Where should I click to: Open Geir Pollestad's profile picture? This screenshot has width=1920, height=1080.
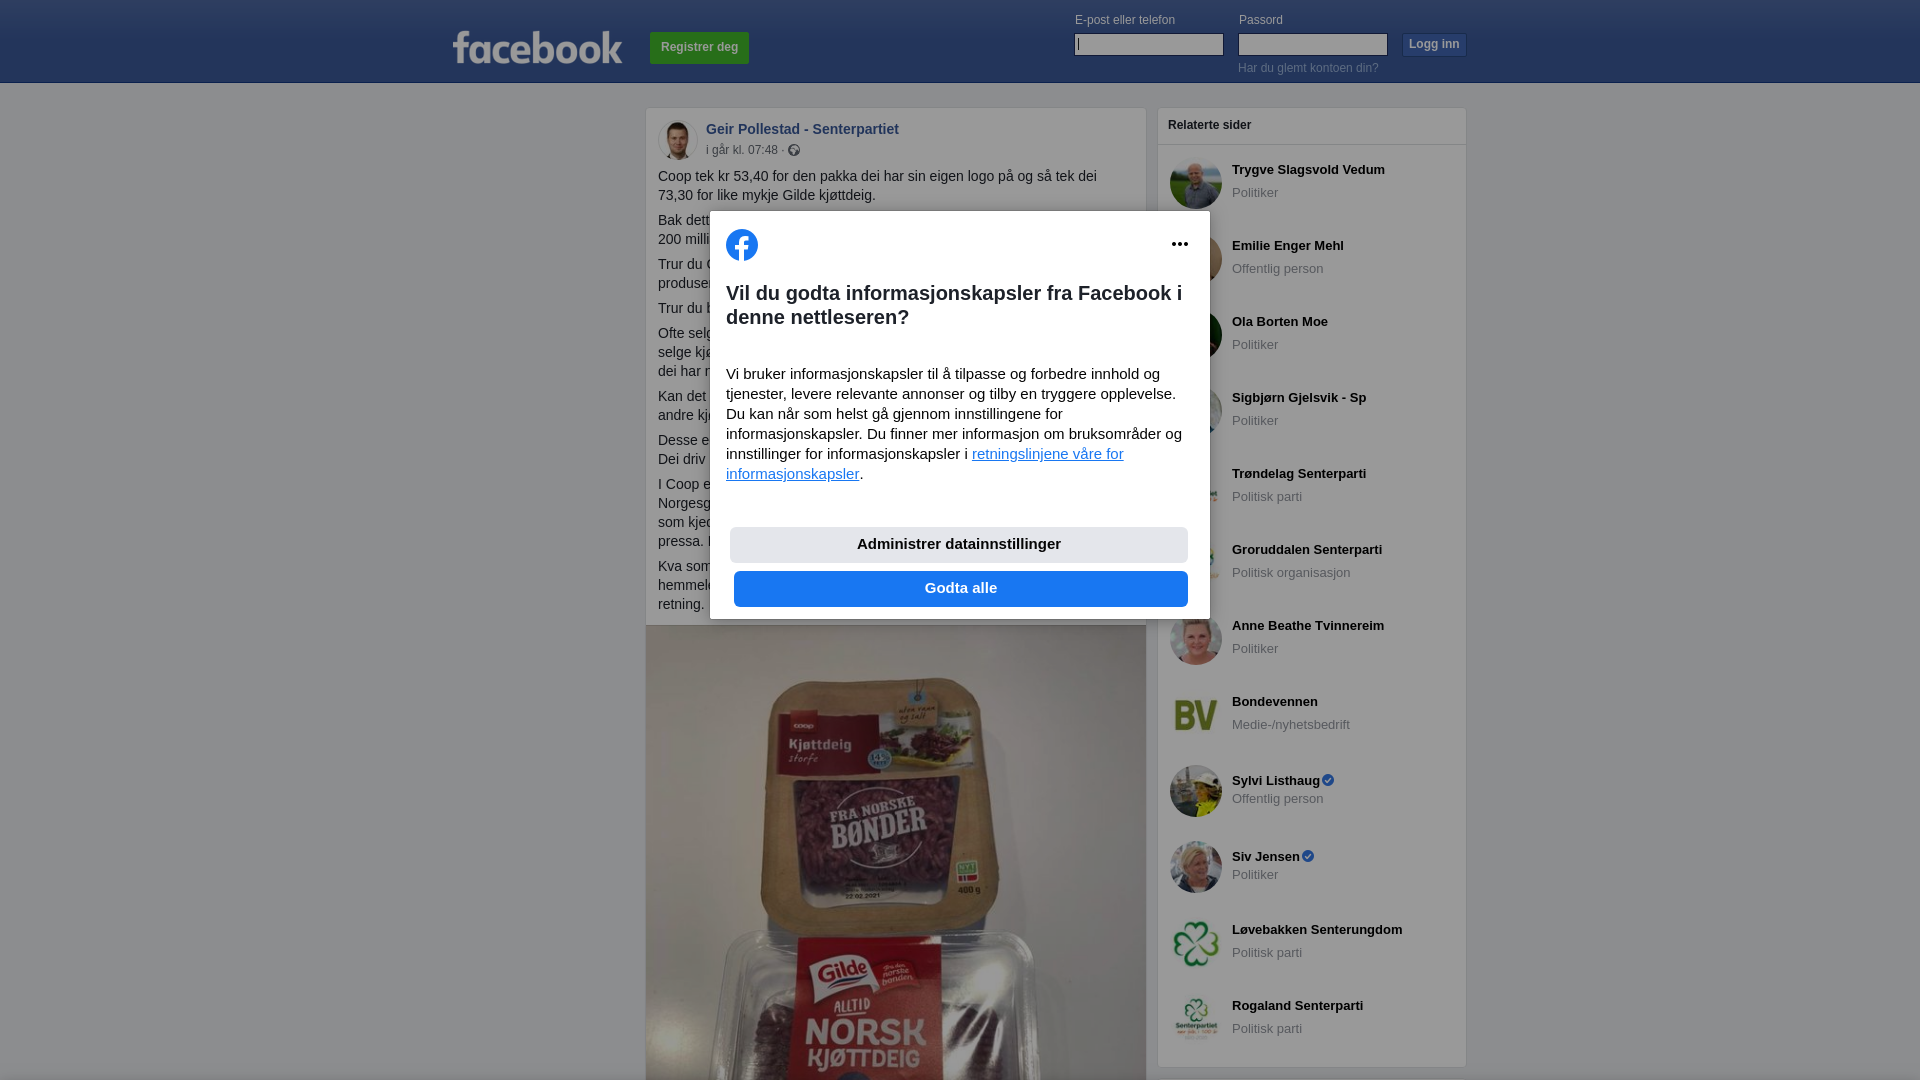coord(678,140)
